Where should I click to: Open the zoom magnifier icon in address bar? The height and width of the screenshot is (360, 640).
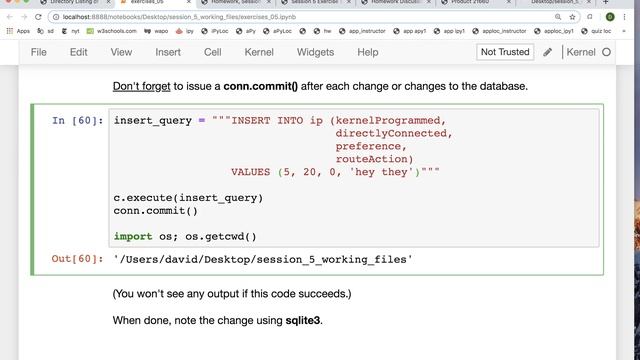tap(558, 17)
